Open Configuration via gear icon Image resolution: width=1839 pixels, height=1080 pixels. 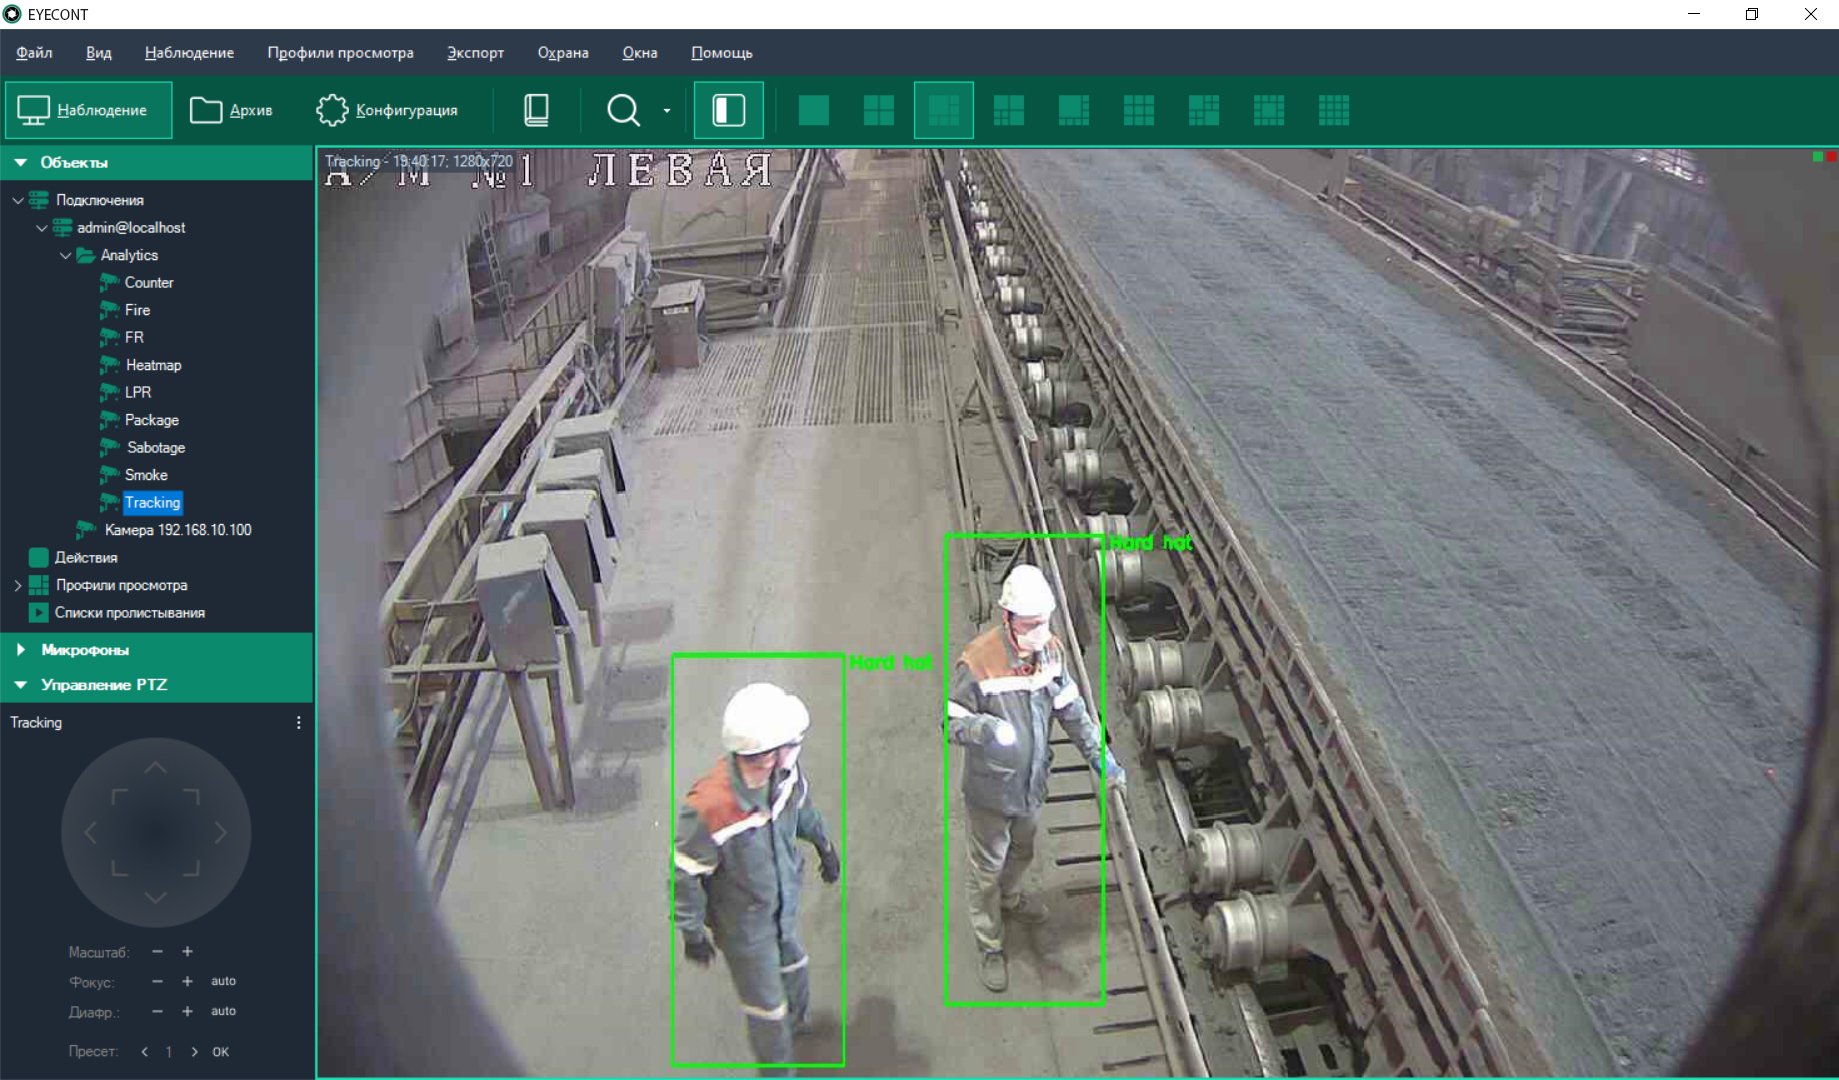(x=332, y=110)
